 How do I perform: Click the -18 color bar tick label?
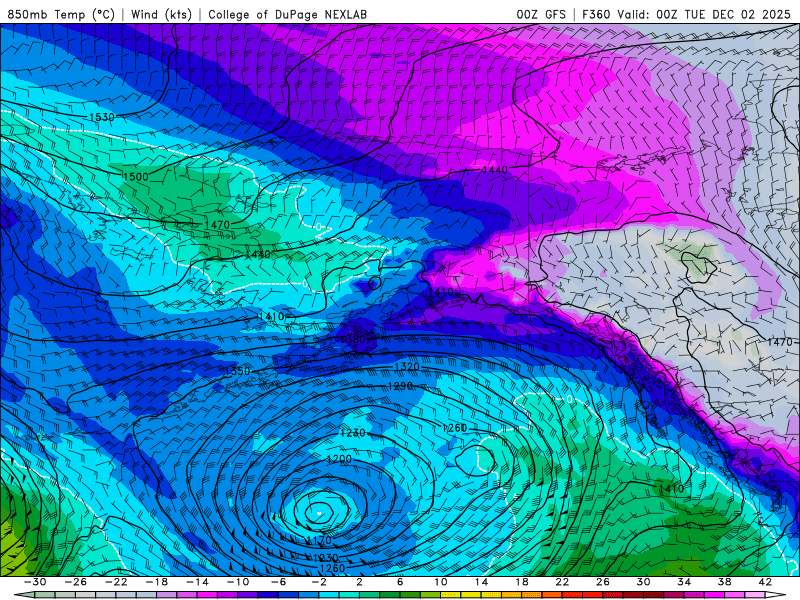[157, 582]
